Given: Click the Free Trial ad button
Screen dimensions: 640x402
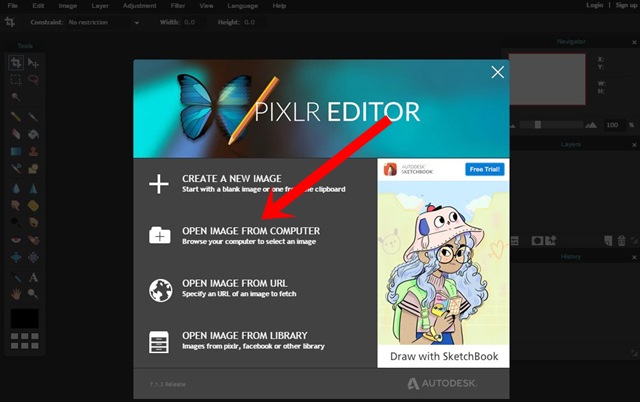Looking at the screenshot, I should point(484,169).
